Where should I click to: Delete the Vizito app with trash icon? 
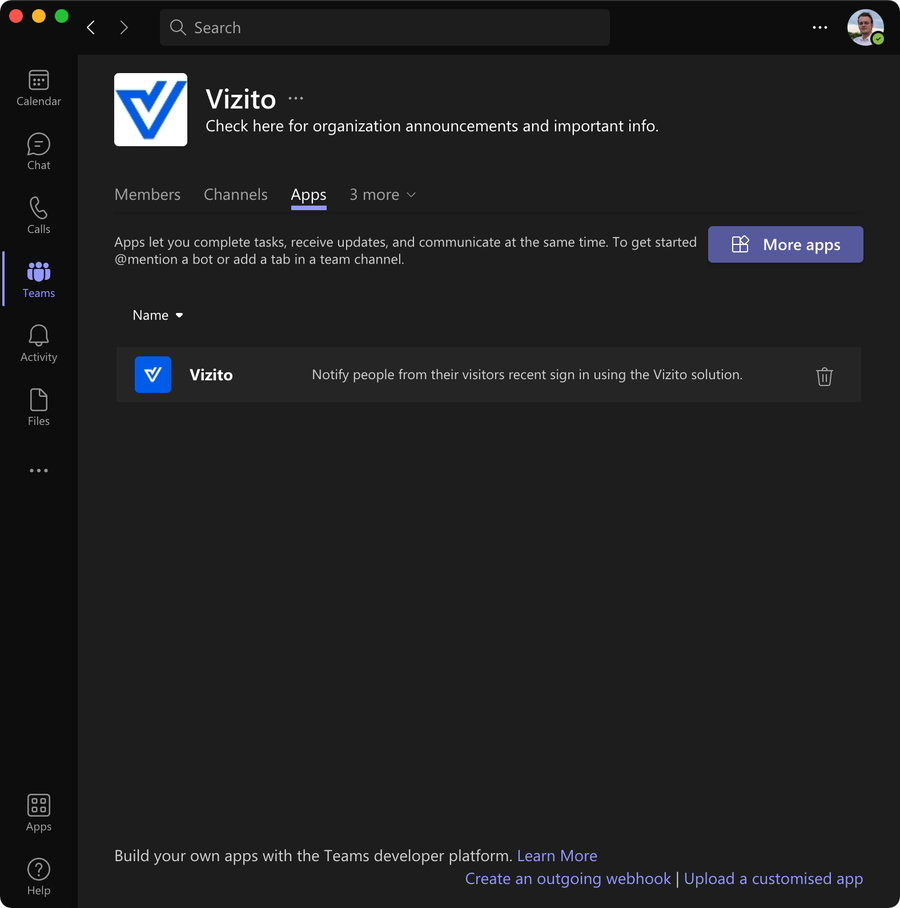pyautogui.click(x=824, y=376)
